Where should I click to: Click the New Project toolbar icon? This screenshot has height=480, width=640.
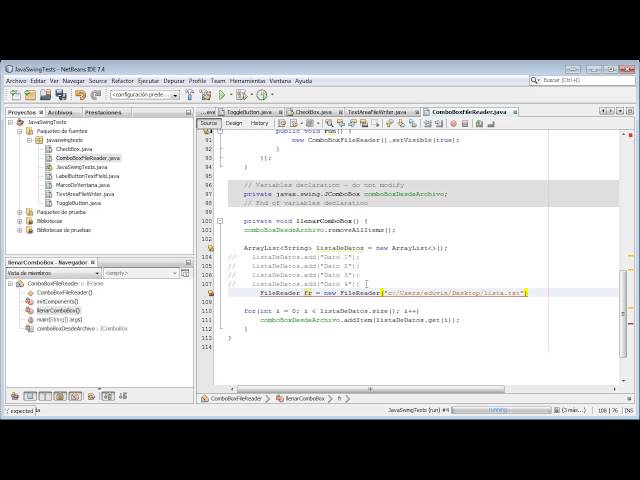pos(30,95)
